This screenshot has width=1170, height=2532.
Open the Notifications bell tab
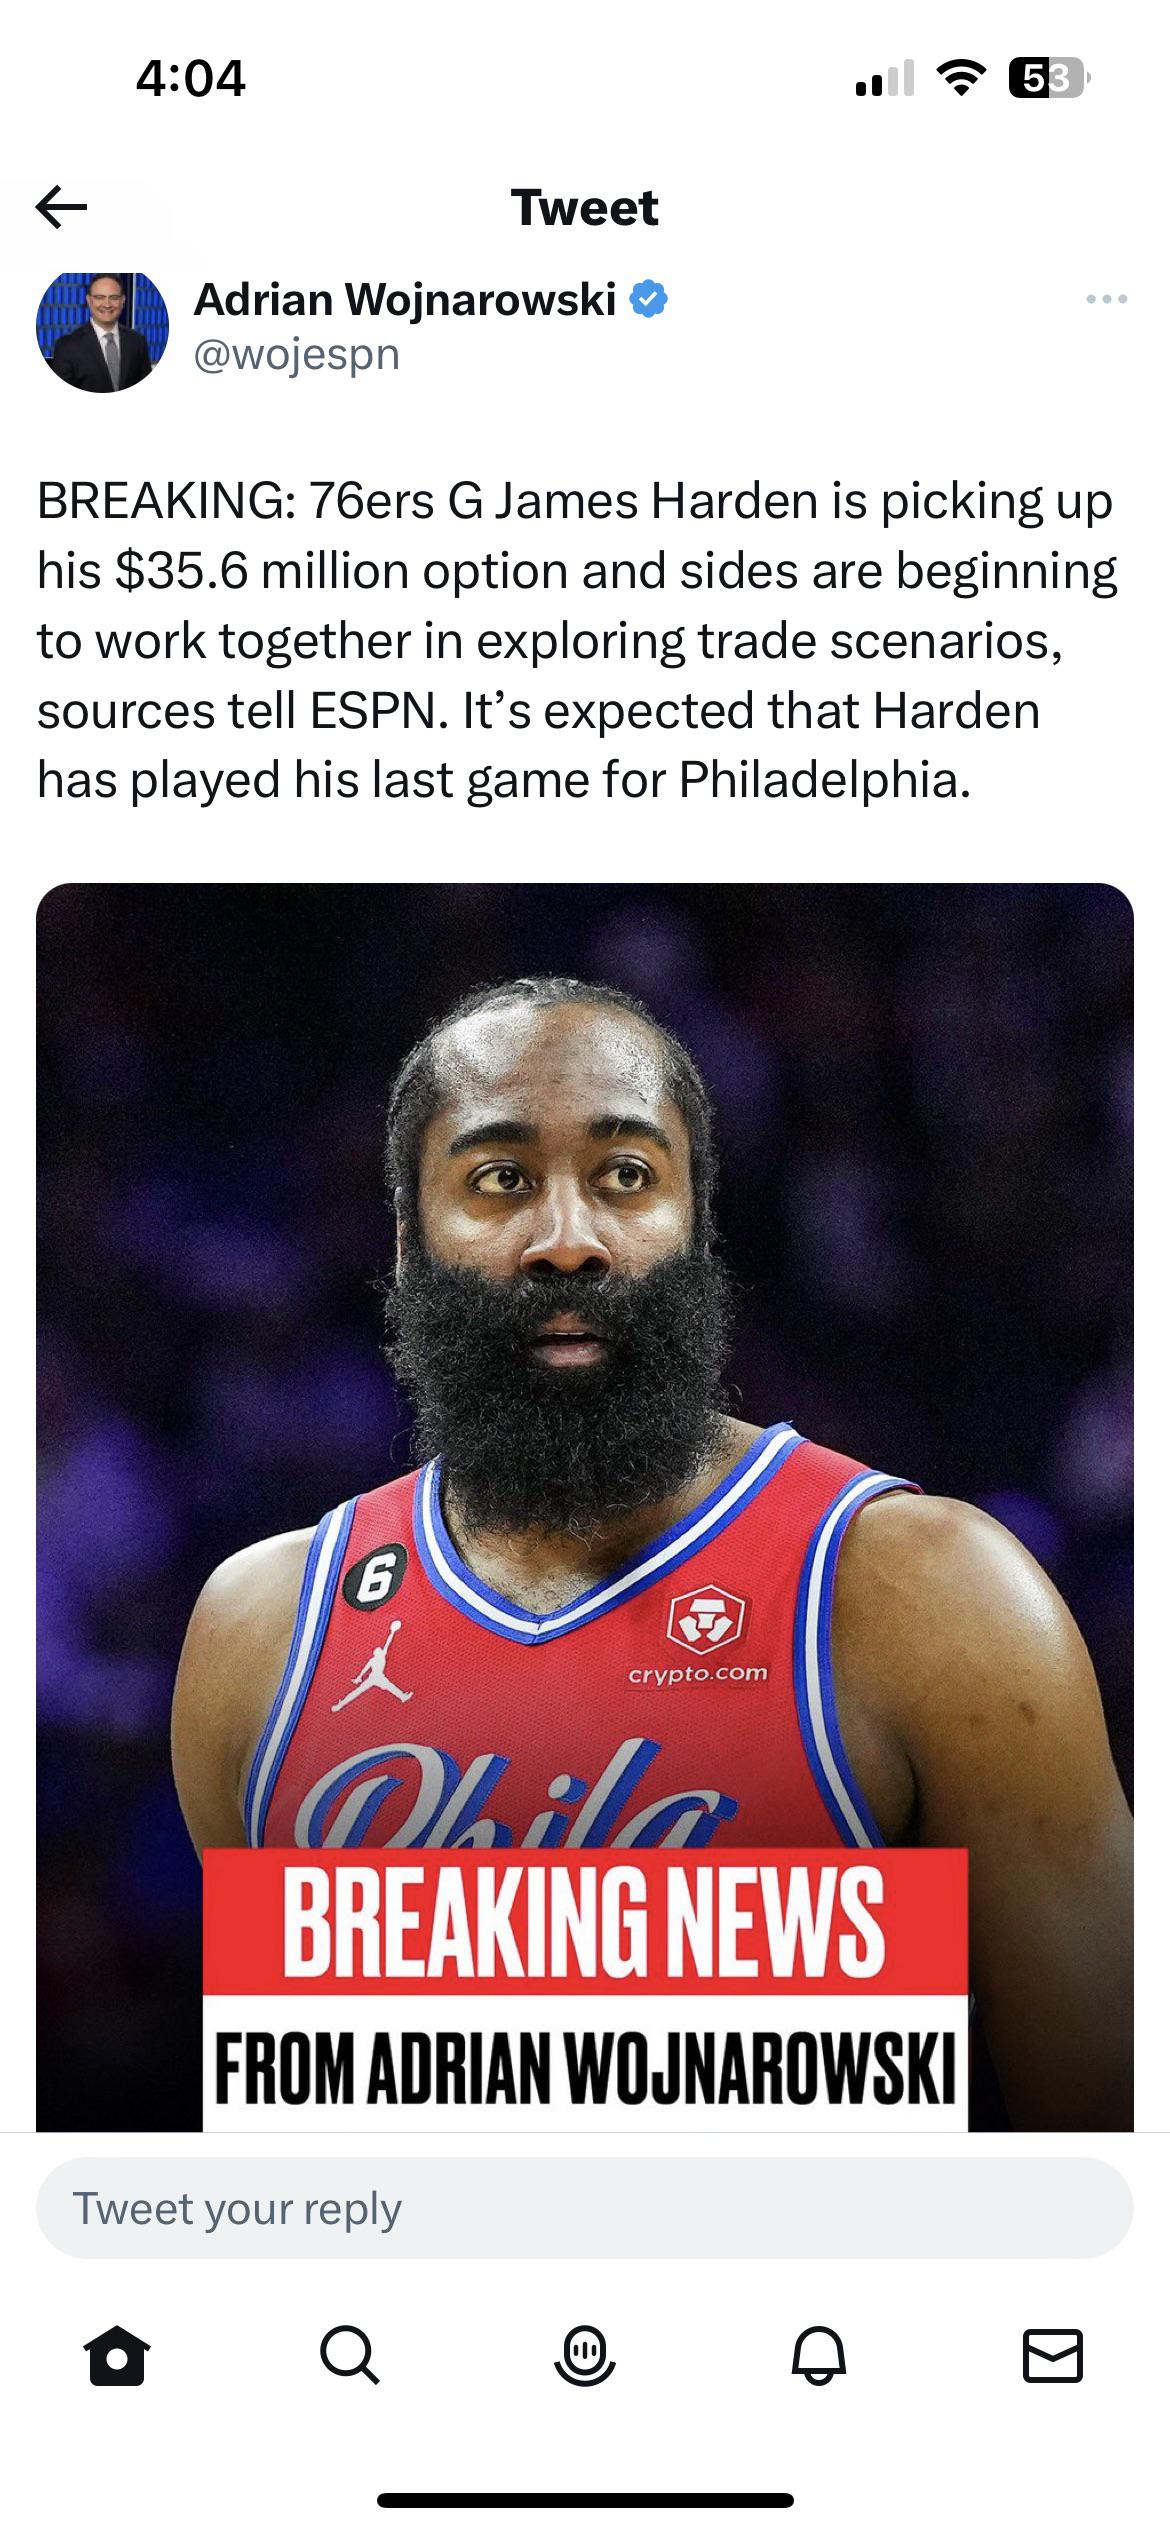[819, 2356]
